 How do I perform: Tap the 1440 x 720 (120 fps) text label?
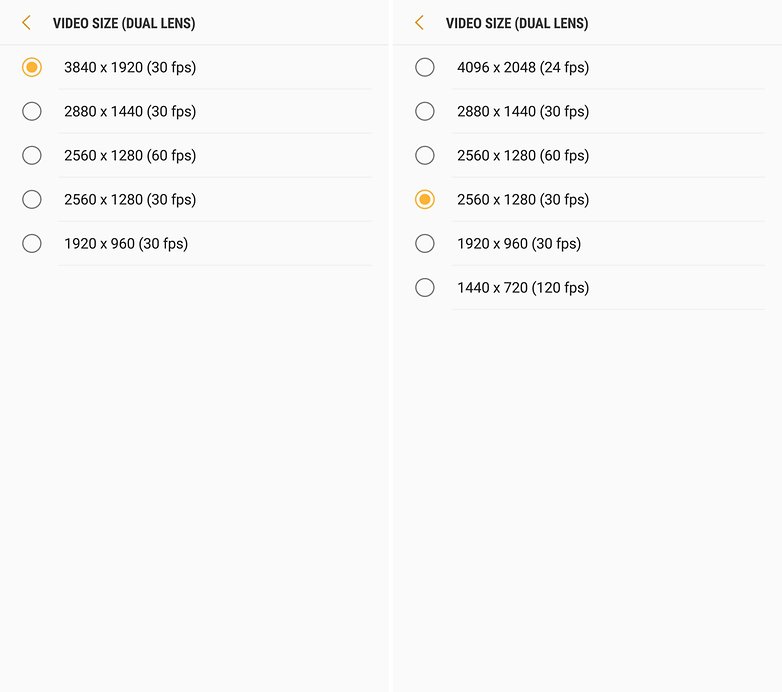click(x=523, y=288)
